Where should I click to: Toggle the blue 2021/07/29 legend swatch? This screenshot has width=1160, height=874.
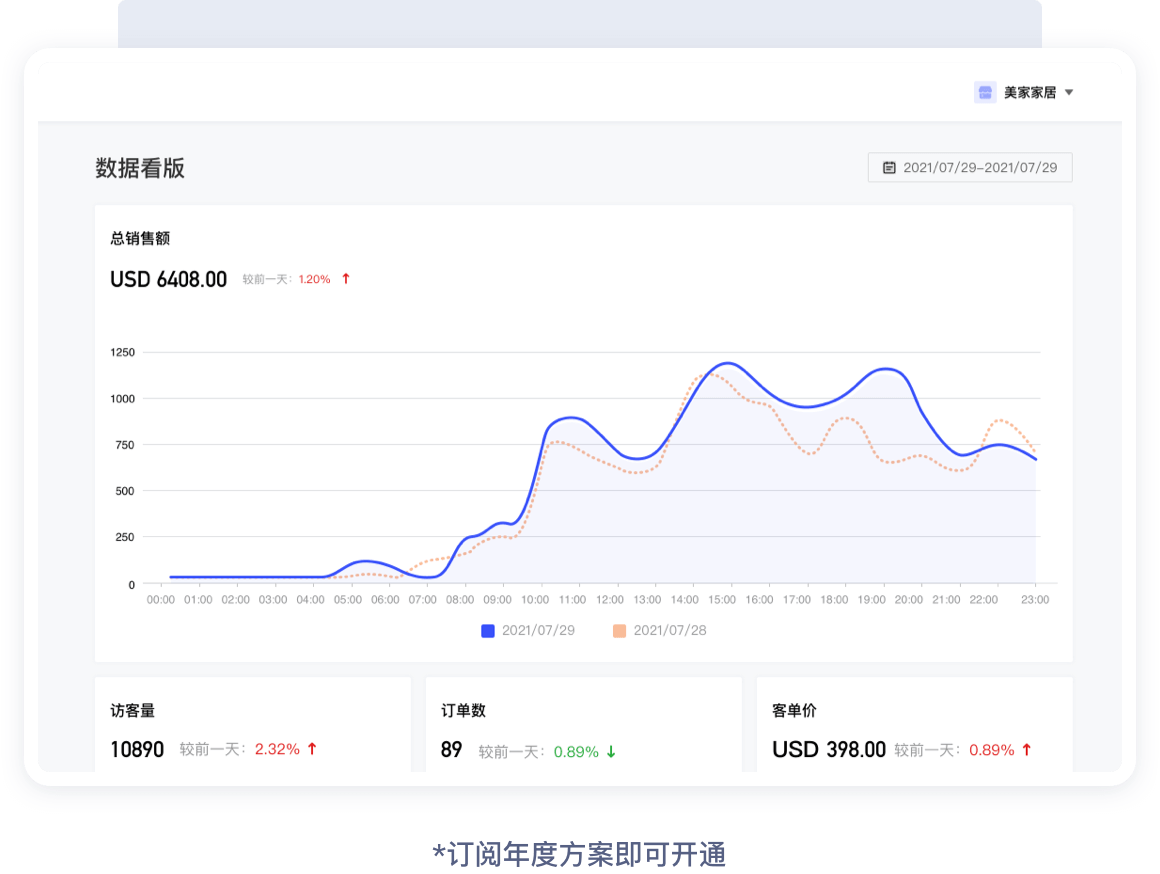click(488, 631)
